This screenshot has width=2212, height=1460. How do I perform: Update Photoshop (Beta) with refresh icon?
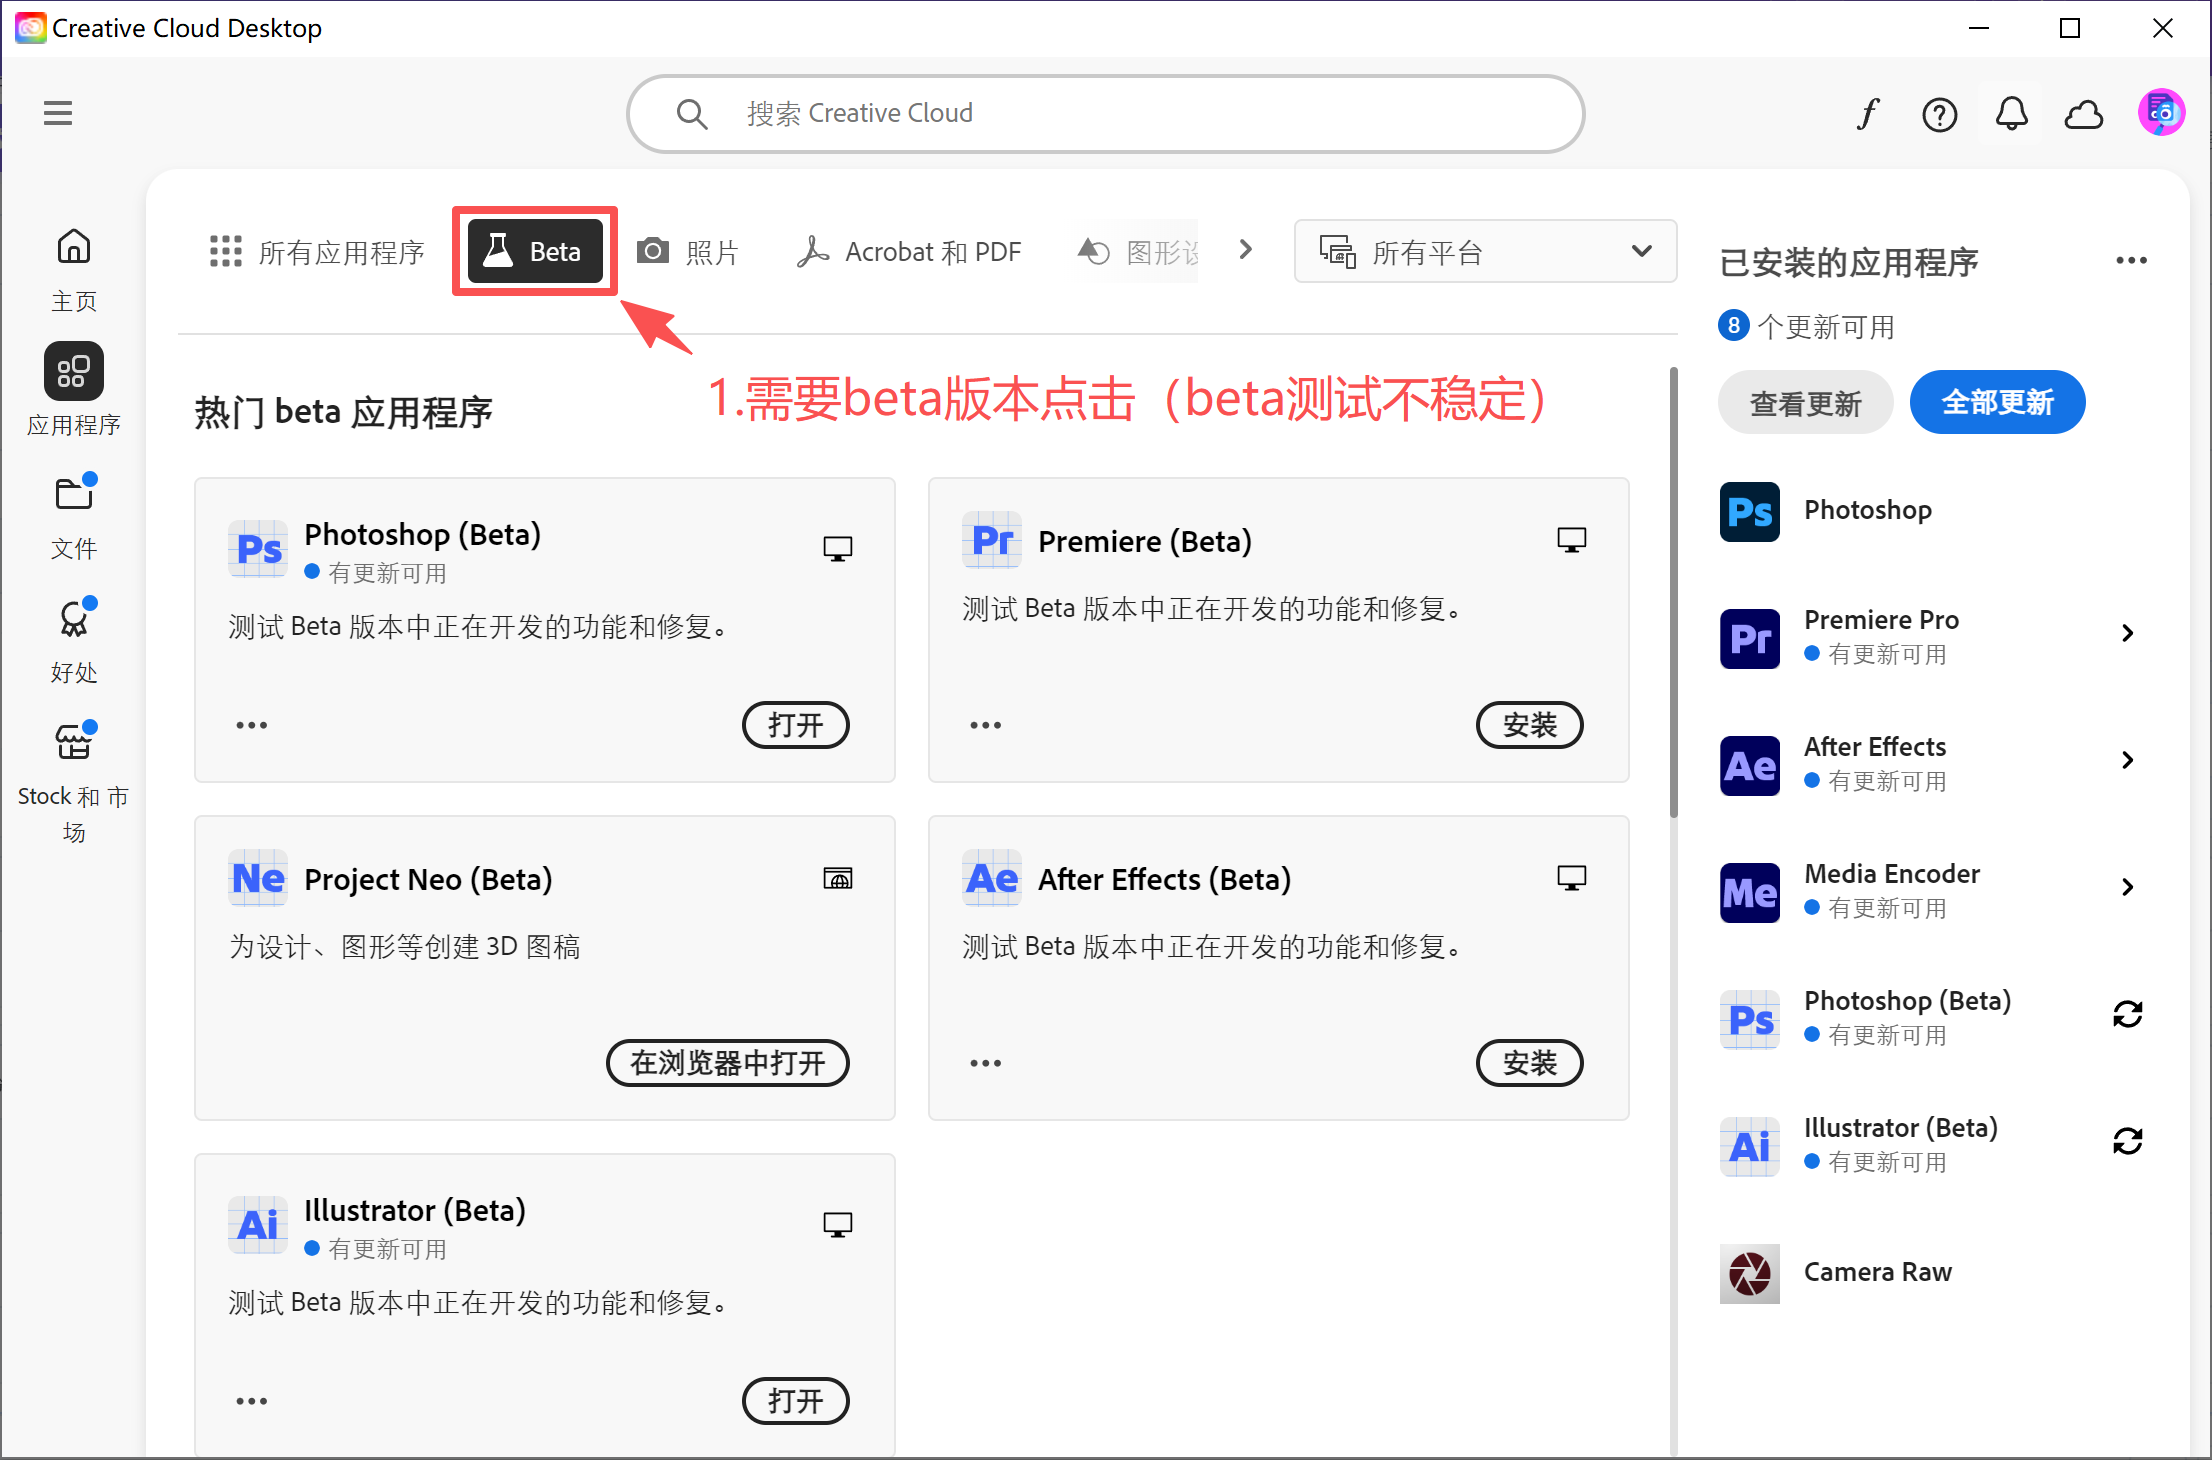[2127, 1014]
